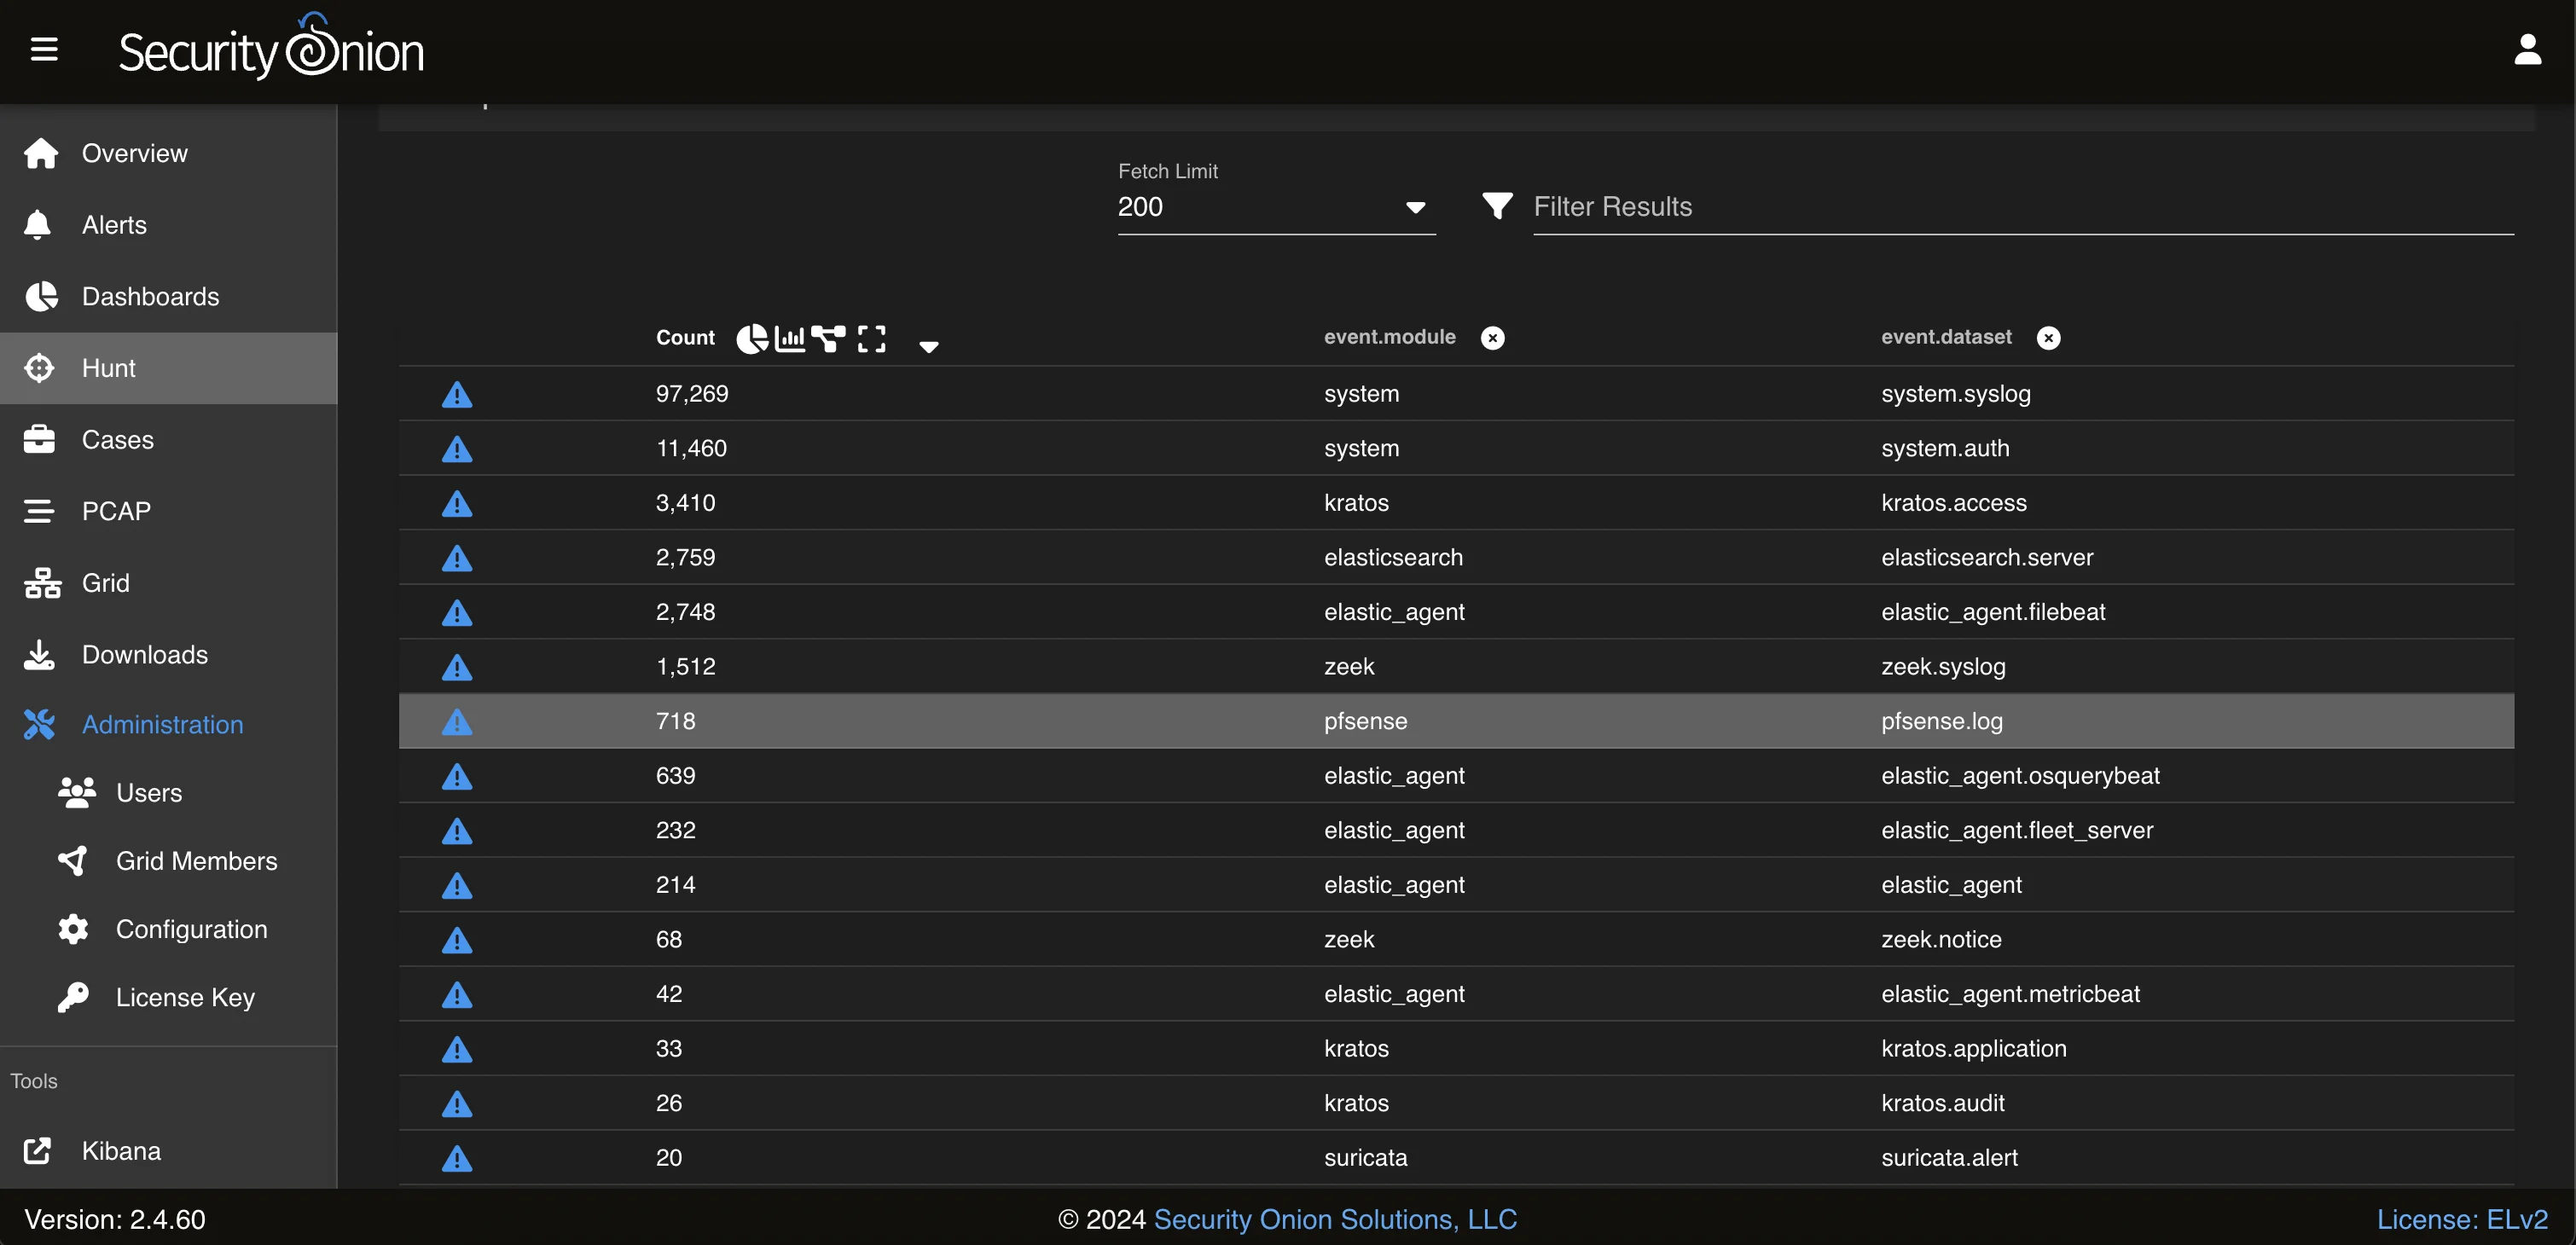Click alert triangle for suricata.alert row
The height and width of the screenshot is (1245, 2576).
tap(457, 1158)
